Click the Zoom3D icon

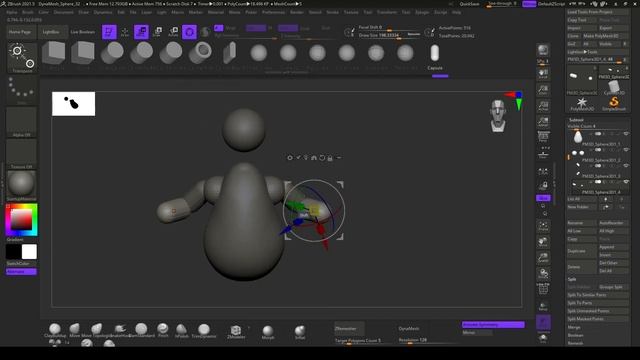543,258
